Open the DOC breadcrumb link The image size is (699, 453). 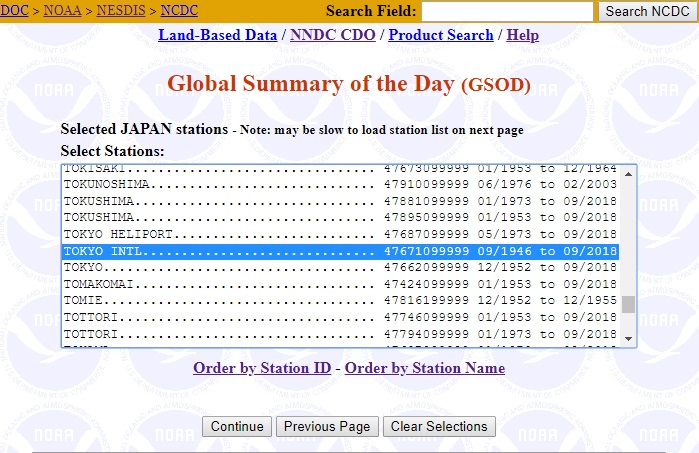14,10
